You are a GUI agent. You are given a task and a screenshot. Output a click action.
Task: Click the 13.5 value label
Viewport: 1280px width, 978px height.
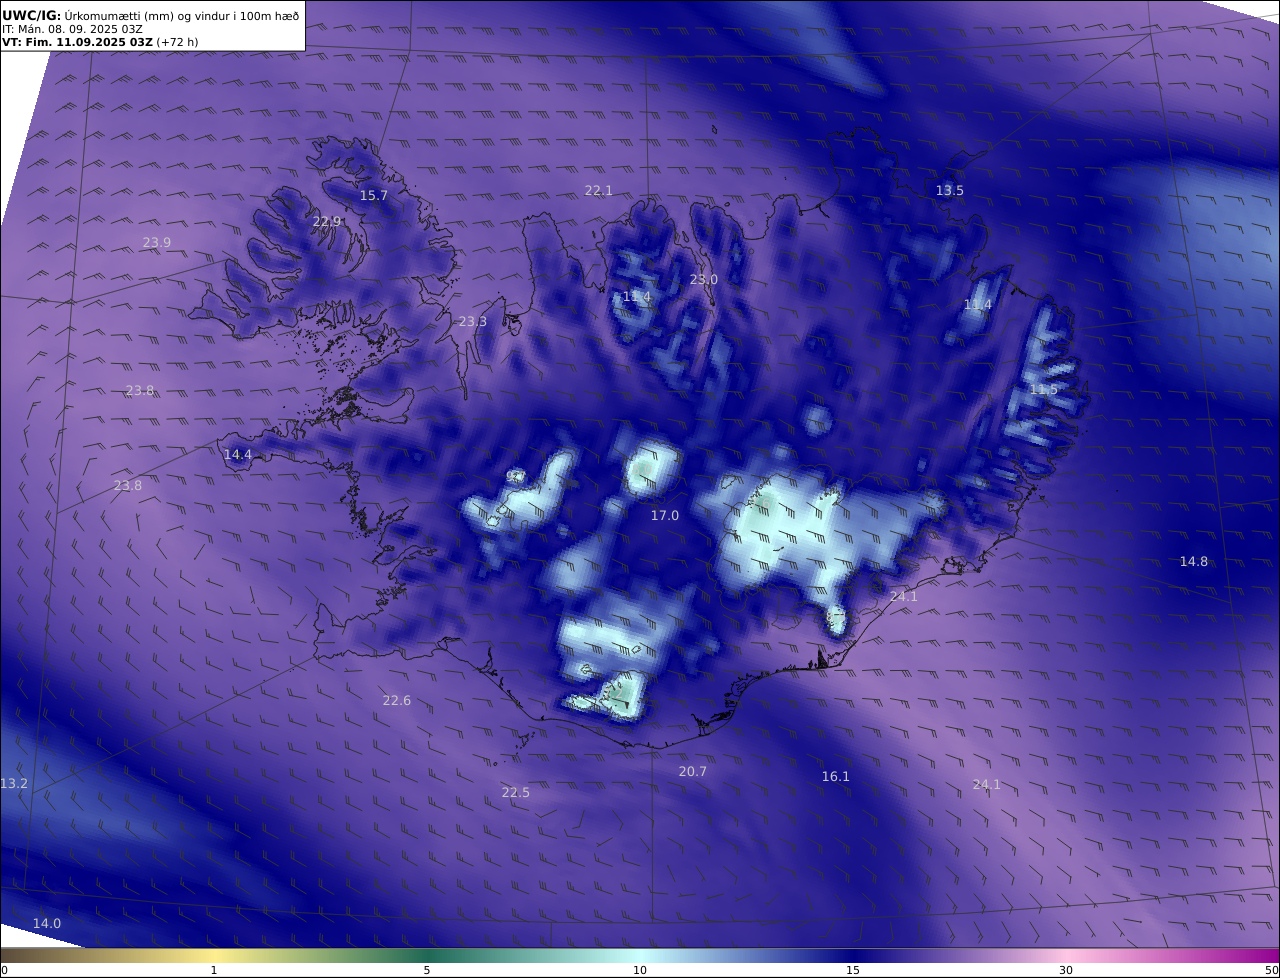point(950,191)
